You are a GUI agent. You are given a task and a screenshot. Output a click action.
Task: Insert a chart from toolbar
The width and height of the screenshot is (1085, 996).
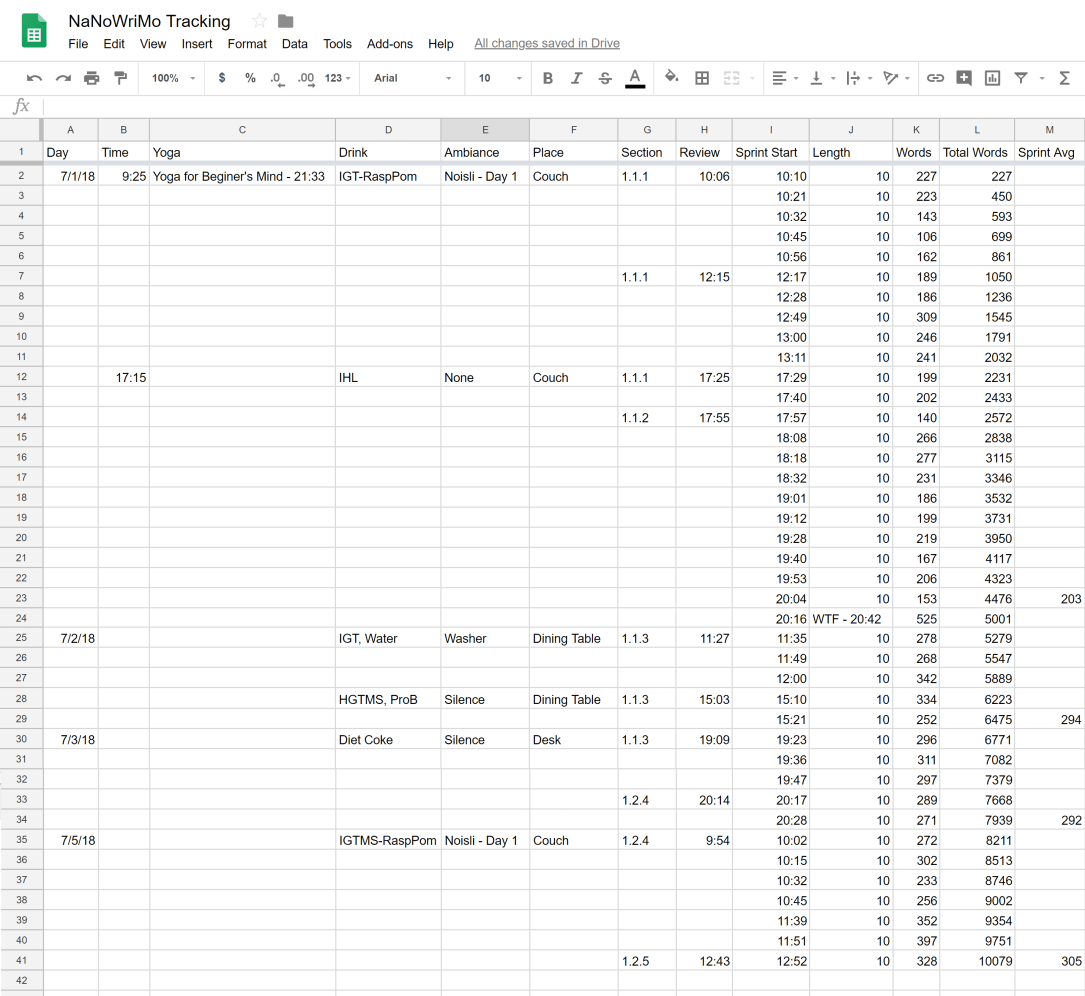click(992, 78)
